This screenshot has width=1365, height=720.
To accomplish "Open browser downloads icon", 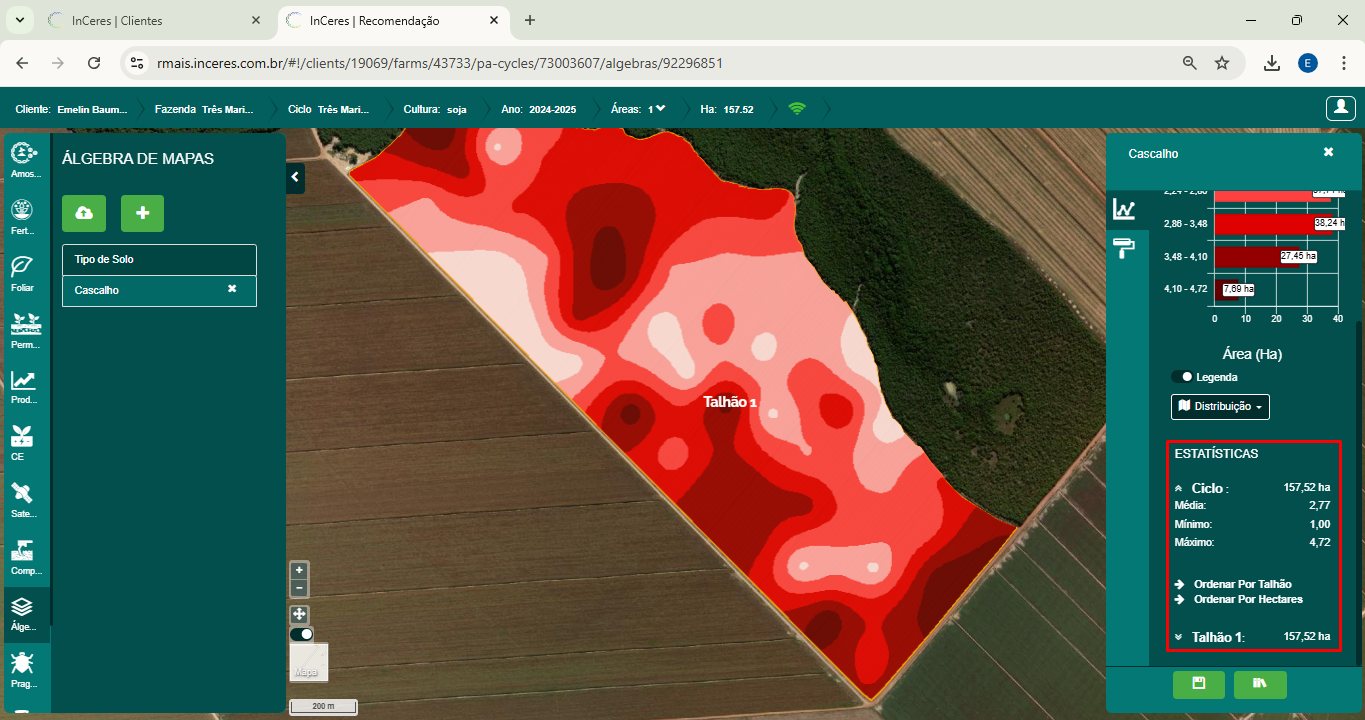I will (1272, 63).
